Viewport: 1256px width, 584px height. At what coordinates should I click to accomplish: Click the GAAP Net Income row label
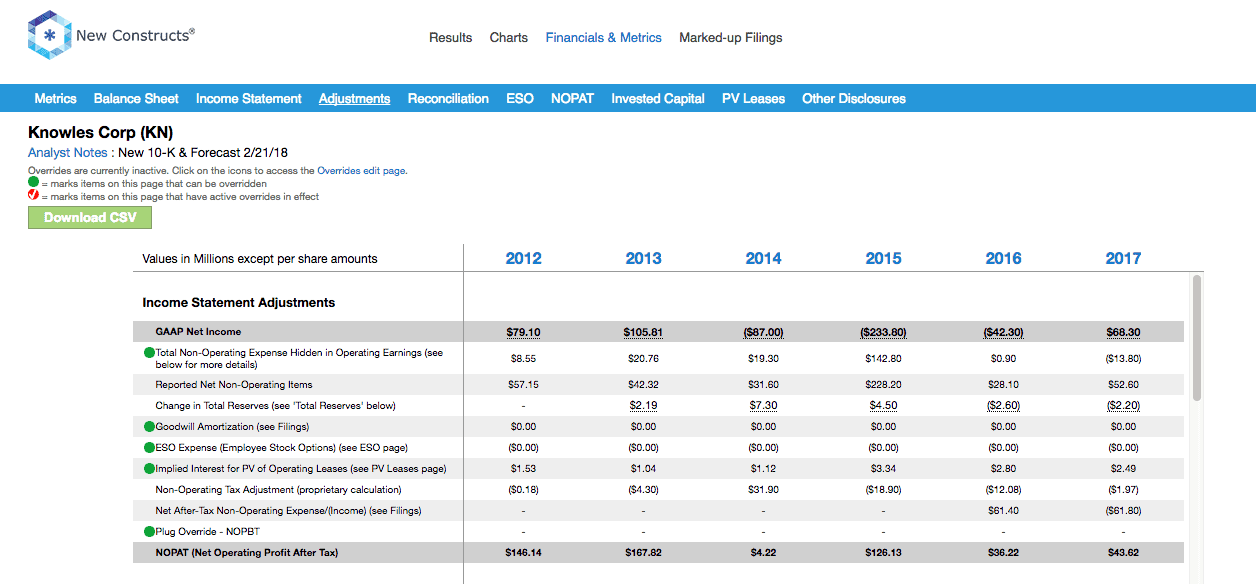pyautogui.click(x=198, y=332)
